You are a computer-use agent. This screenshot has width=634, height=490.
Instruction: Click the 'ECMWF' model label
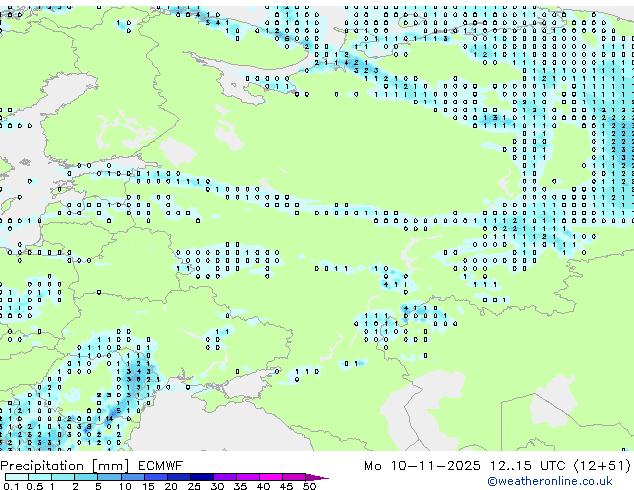[161, 466]
